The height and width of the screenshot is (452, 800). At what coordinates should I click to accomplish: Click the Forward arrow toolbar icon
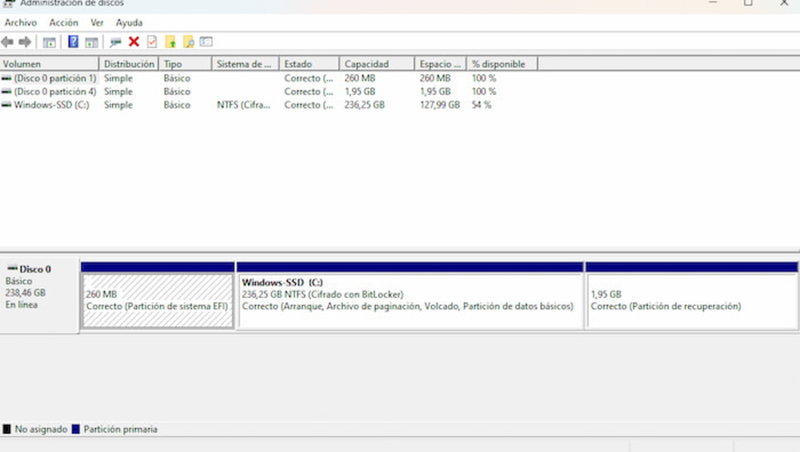click(x=24, y=42)
